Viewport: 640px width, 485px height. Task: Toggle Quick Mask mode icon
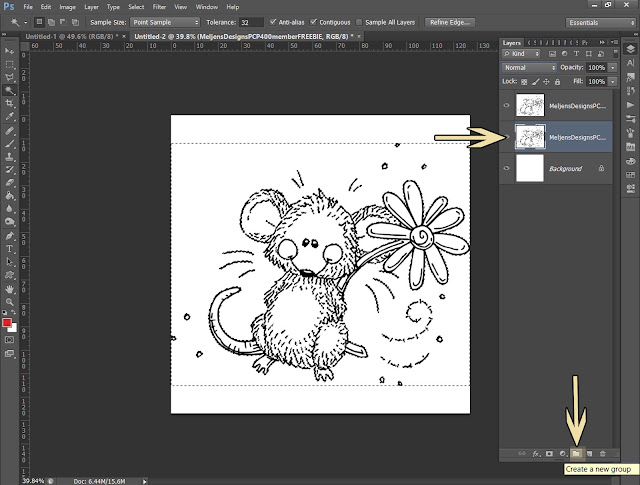(x=9, y=340)
